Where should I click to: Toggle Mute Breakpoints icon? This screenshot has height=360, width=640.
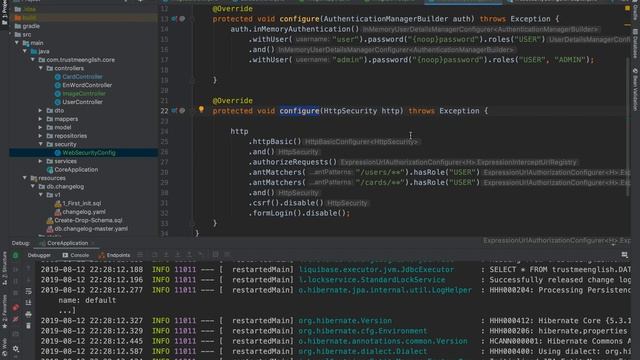[x=16, y=319]
